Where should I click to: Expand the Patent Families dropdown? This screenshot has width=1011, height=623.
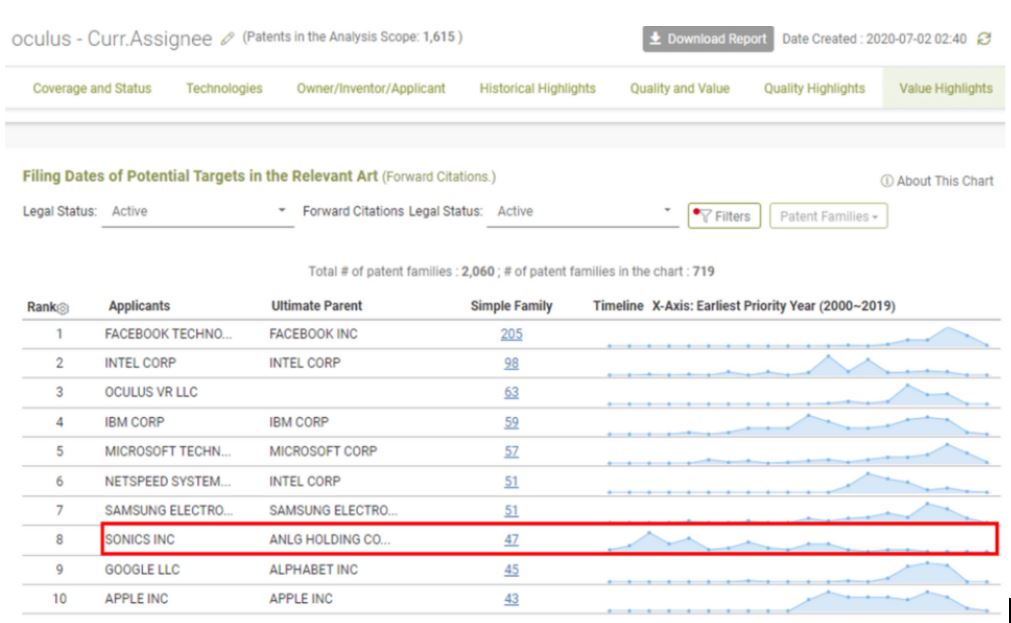click(829, 216)
